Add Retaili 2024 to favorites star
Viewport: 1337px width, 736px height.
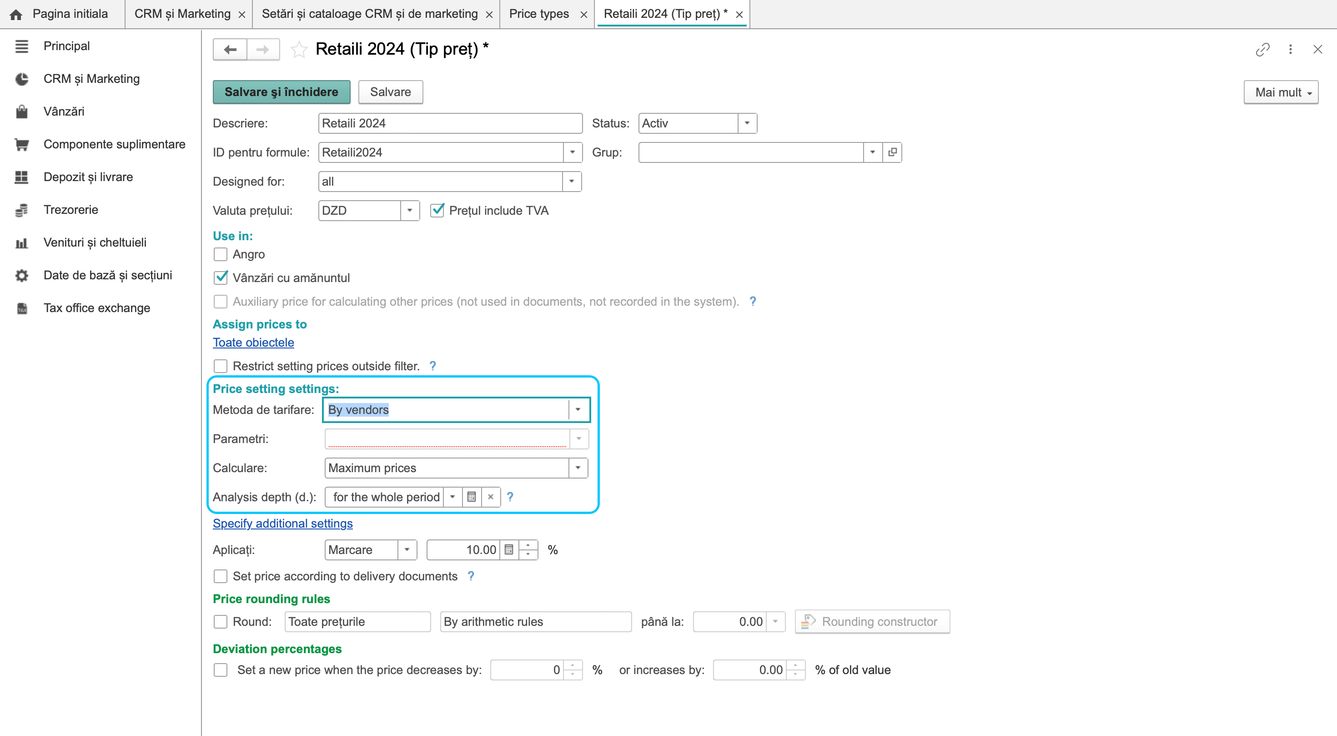[299, 49]
